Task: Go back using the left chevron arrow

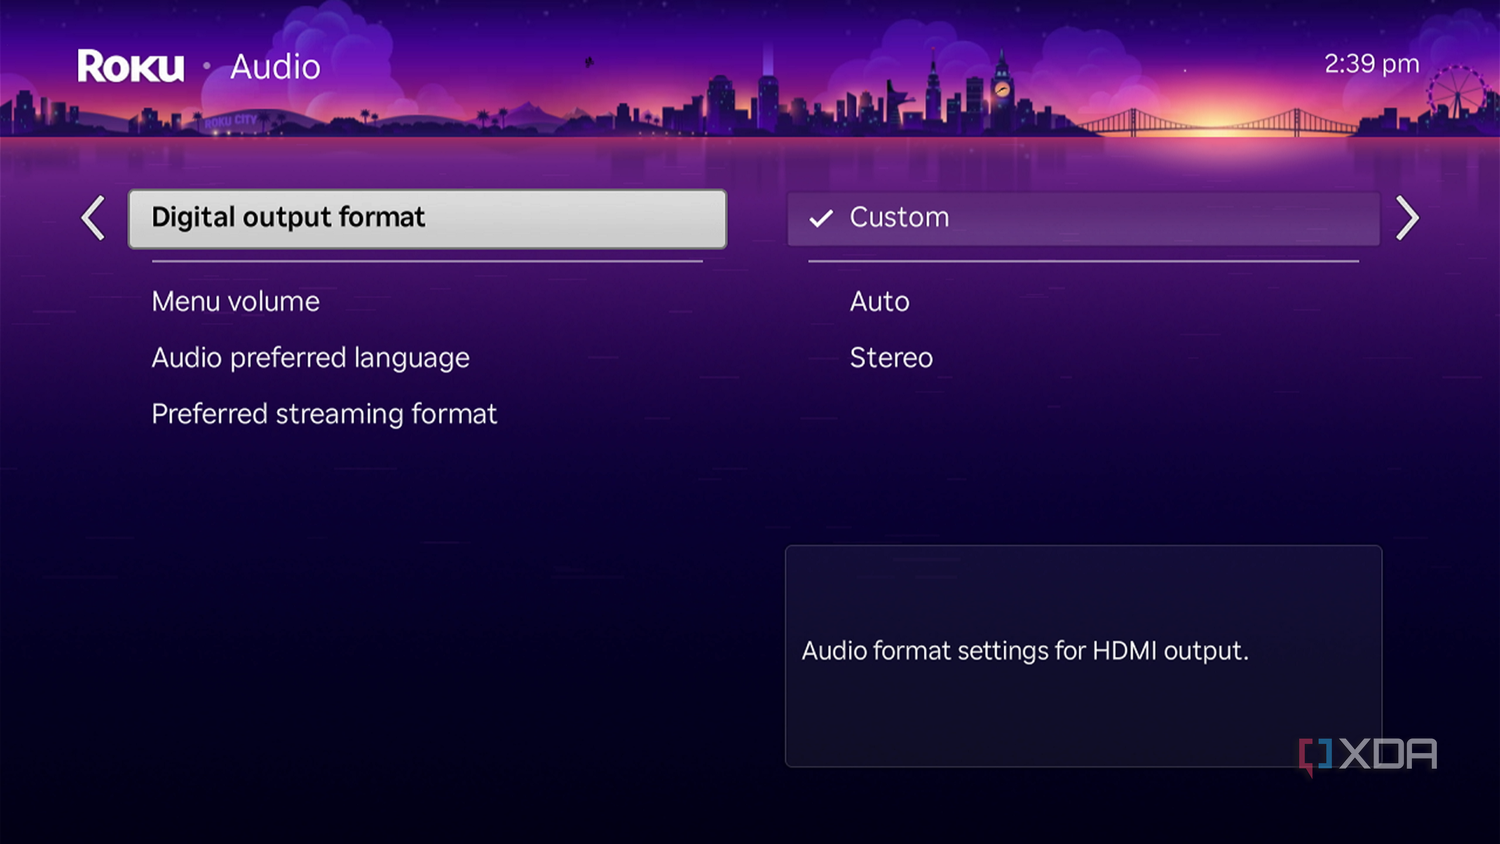Action: [x=93, y=218]
